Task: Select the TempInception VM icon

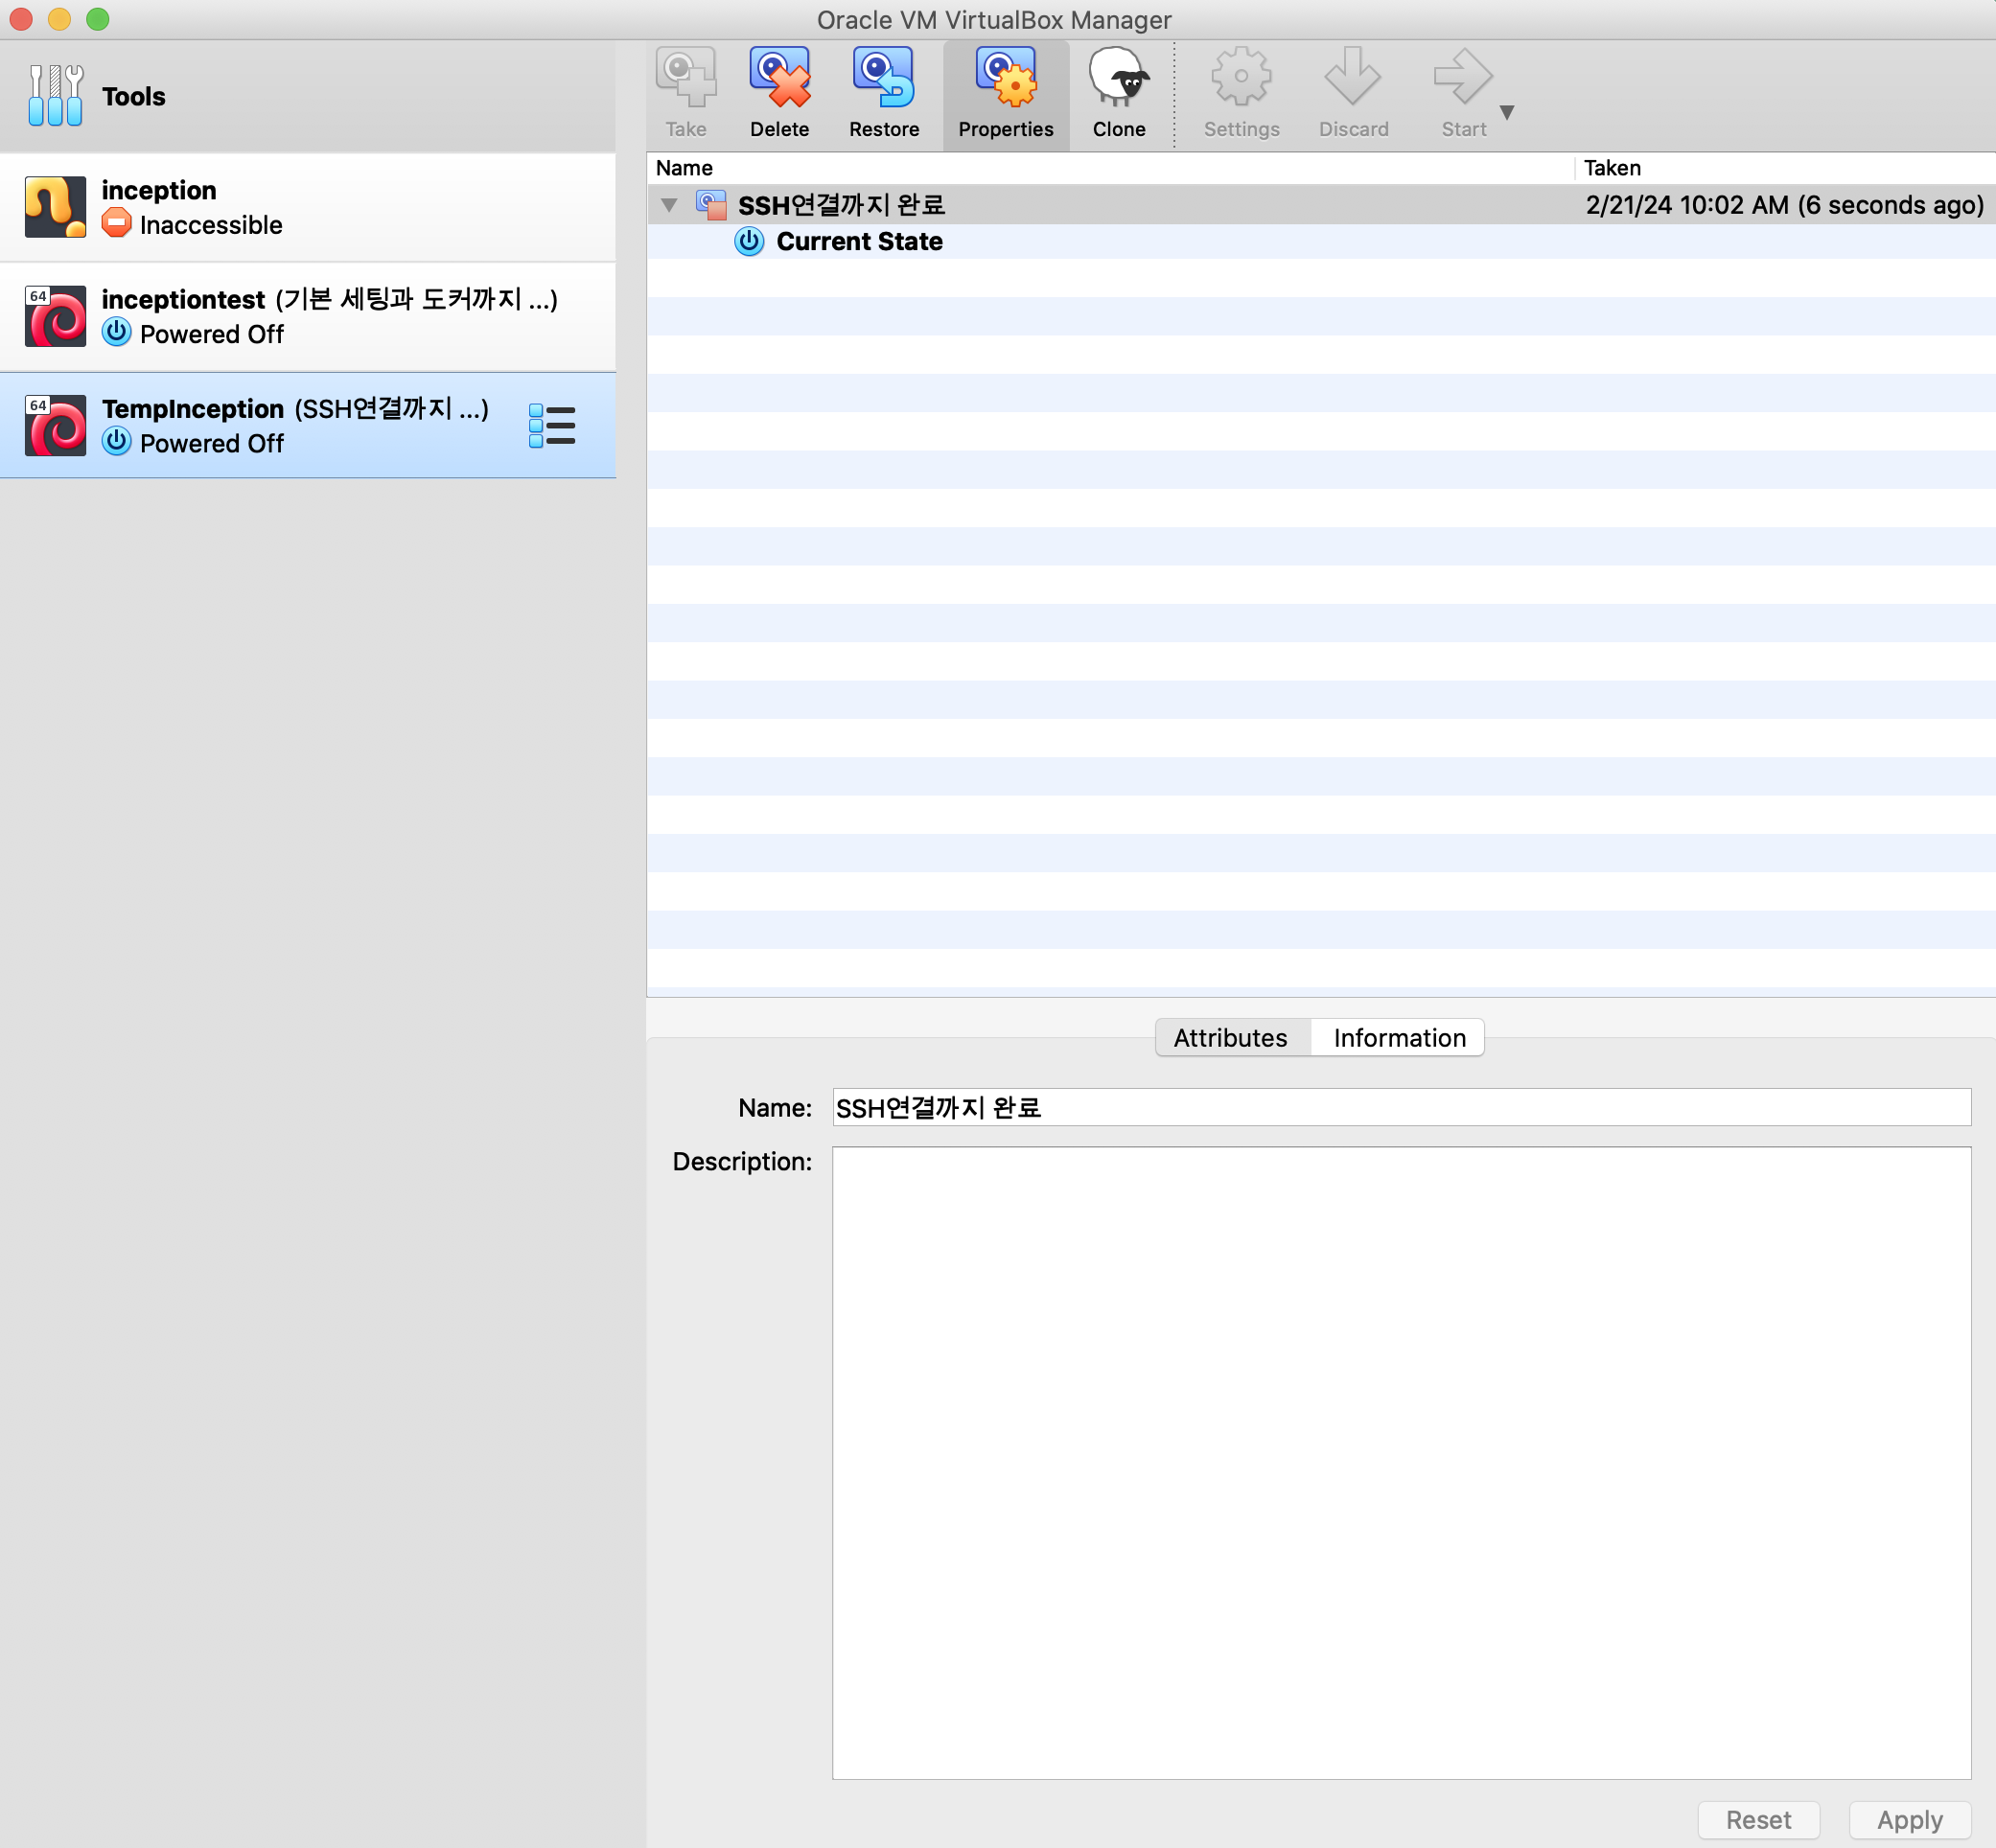Action: pos(55,425)
